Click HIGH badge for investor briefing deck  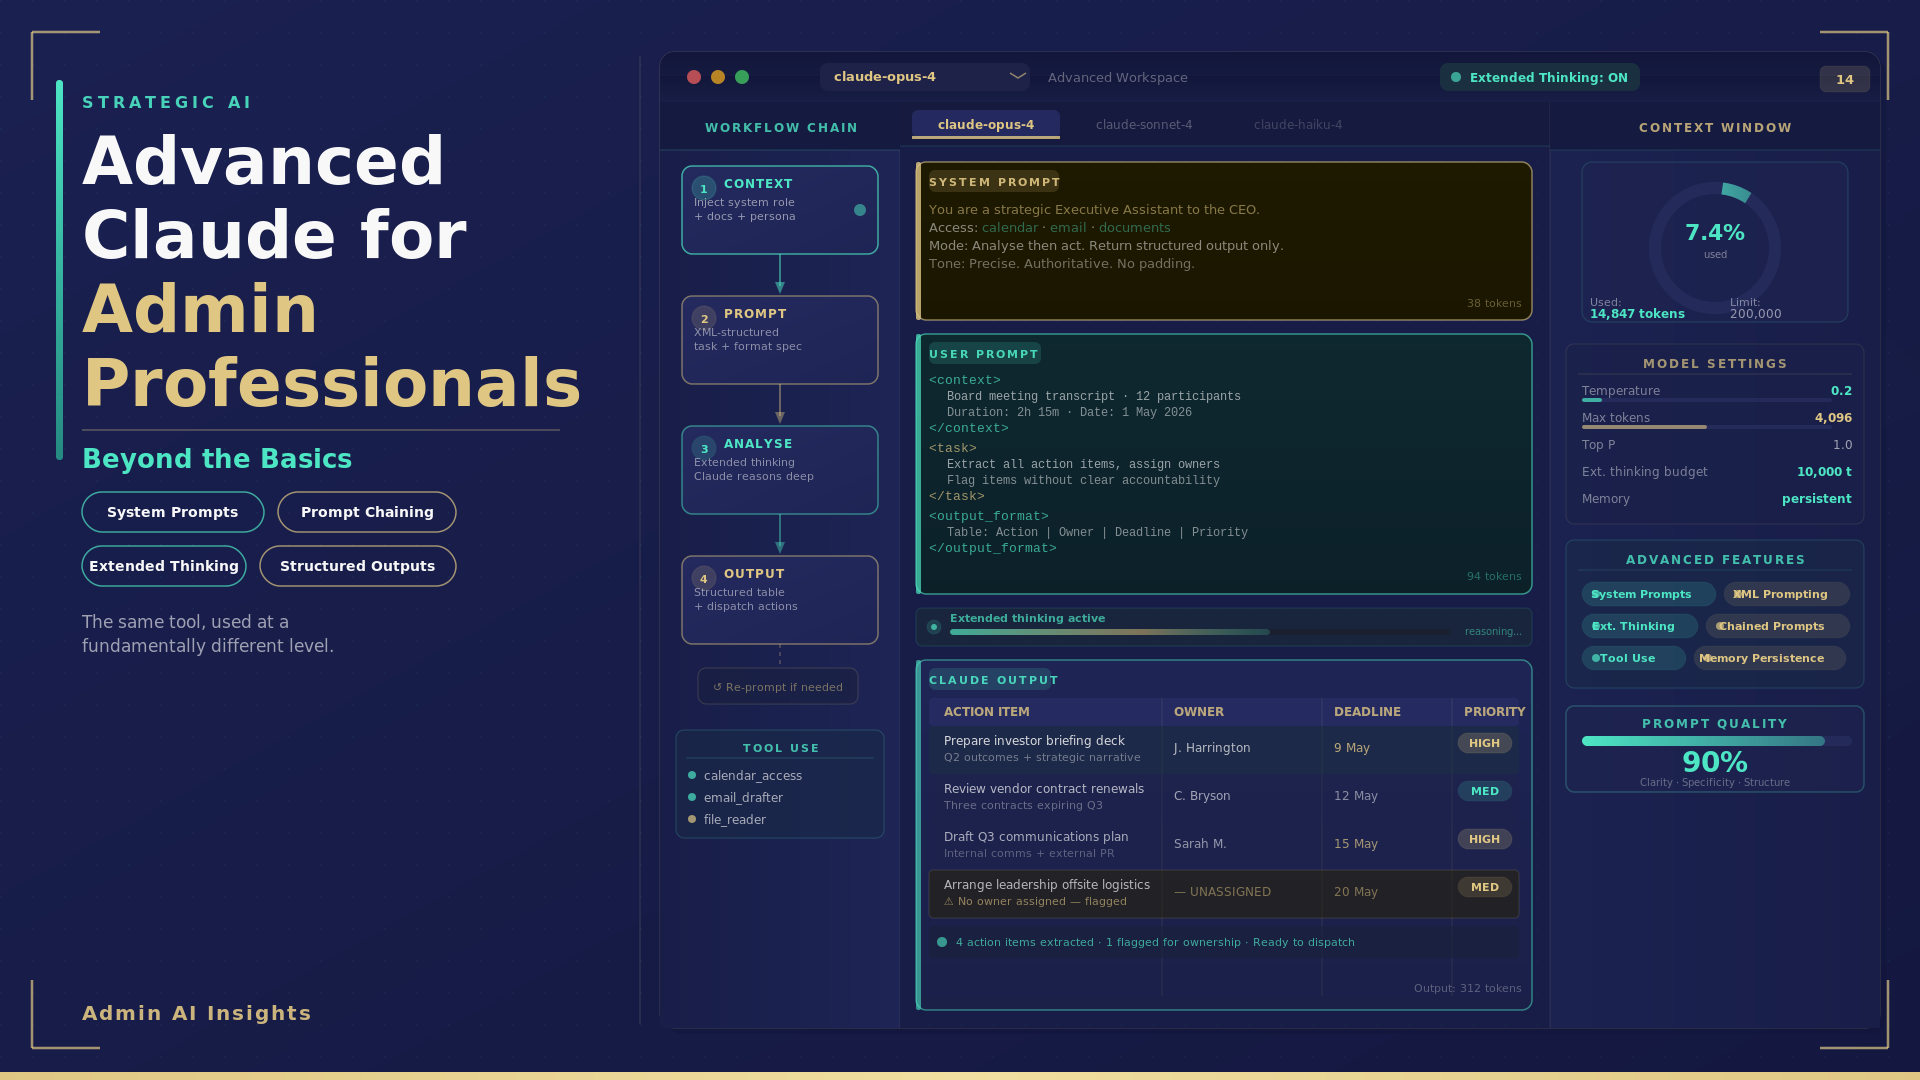point(1484,743)
